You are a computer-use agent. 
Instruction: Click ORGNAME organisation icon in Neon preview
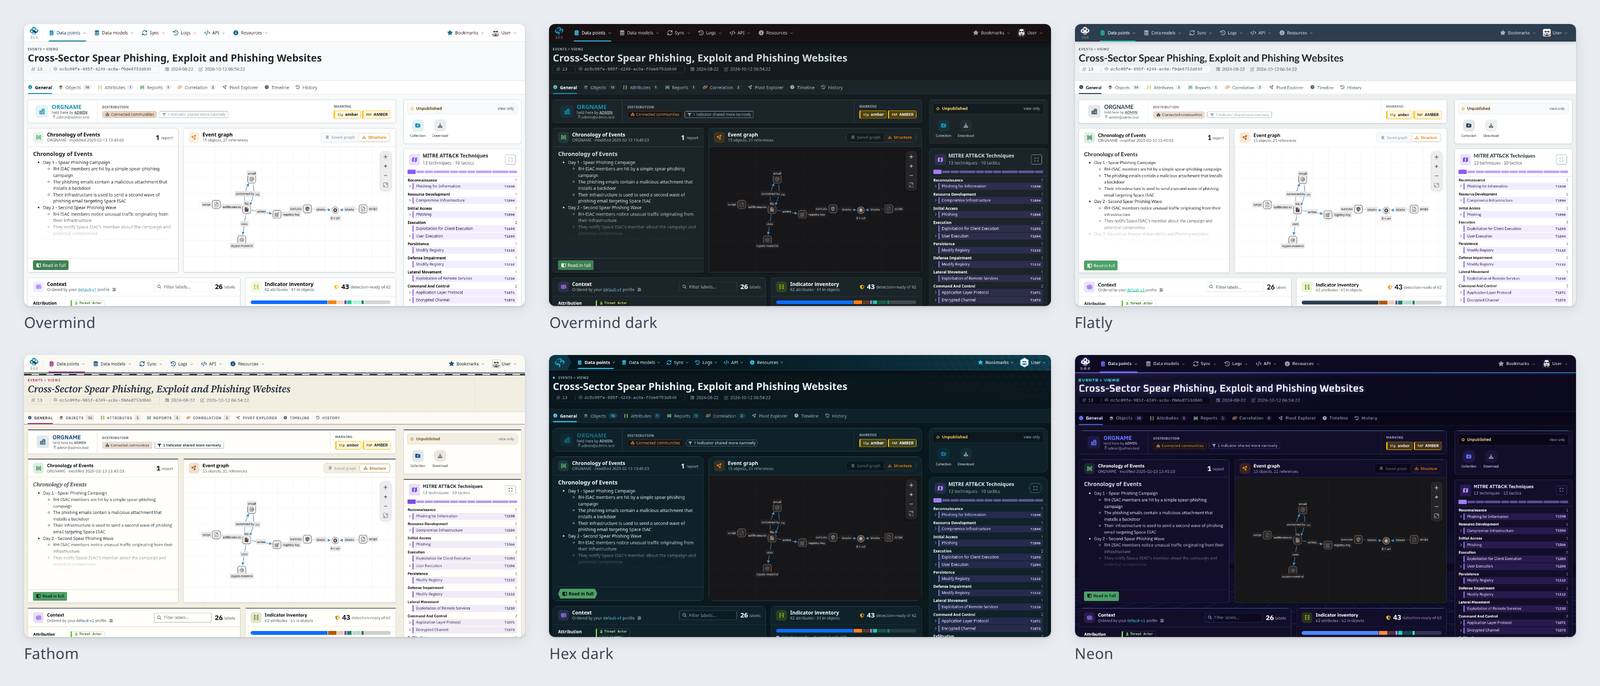pyautogui.click(x=1096, y=442)
